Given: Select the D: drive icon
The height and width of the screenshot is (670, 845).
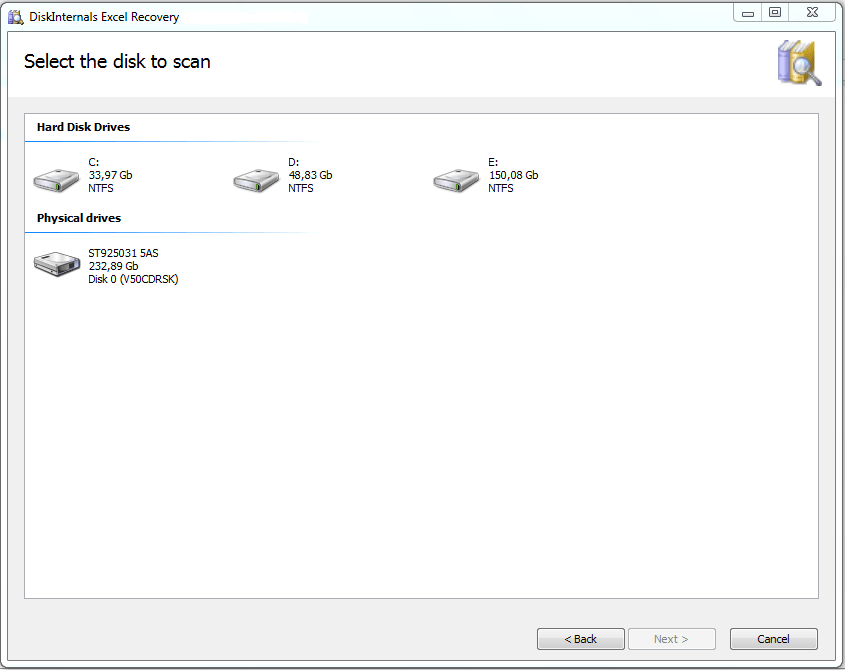Looking at the screenshot, I should 257,178.
